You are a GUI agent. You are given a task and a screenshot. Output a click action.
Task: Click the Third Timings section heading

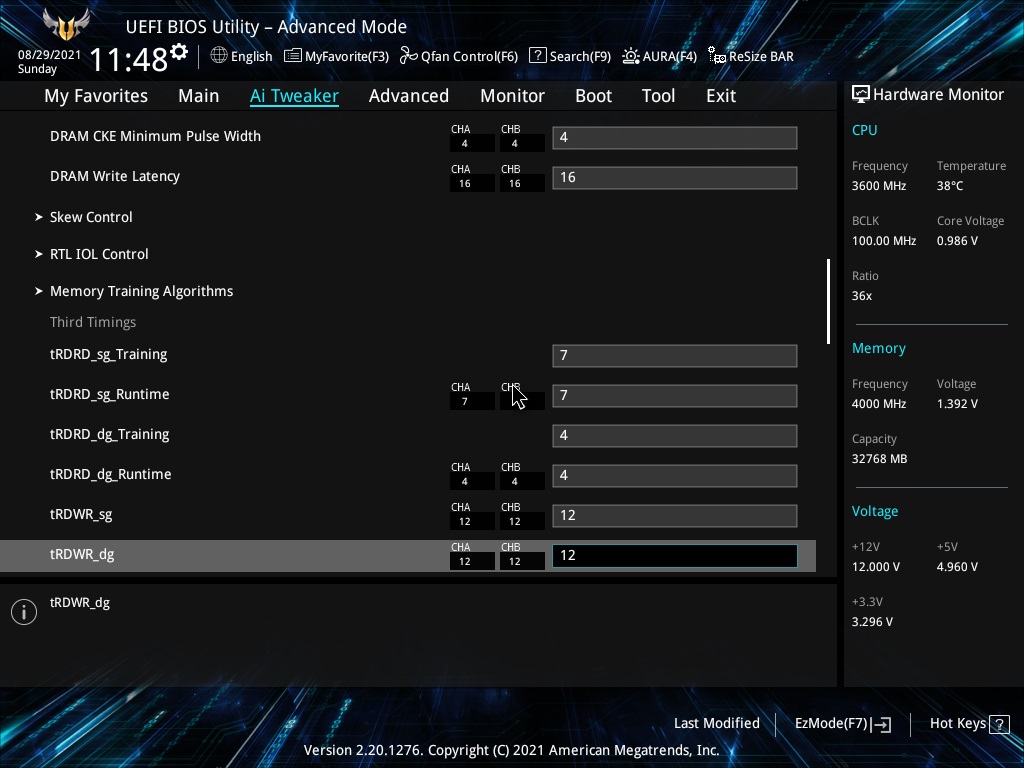[x=93, y=323]
